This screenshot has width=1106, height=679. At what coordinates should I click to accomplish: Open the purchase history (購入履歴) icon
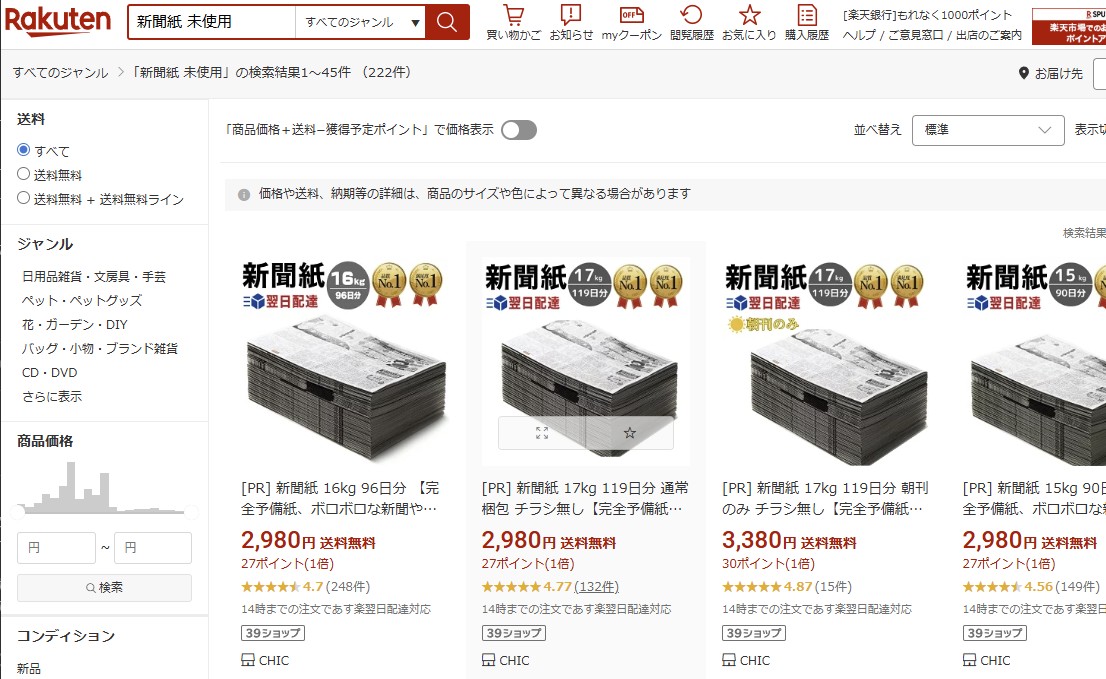807,22
